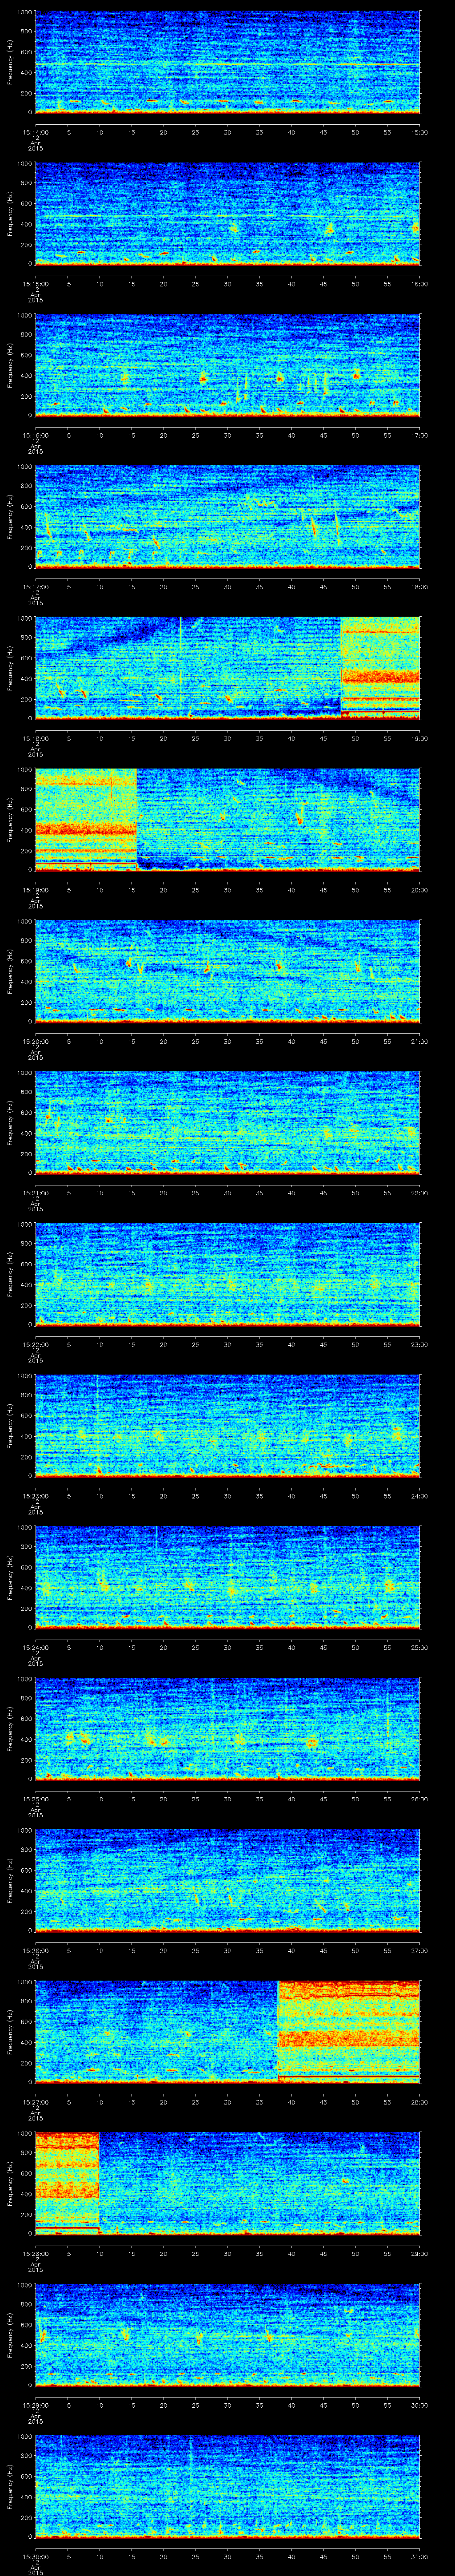Click the '15:24:00' time axis label
Image resolution: width=455 pixels, height=2576 pixels.
tap(35, 1647)
